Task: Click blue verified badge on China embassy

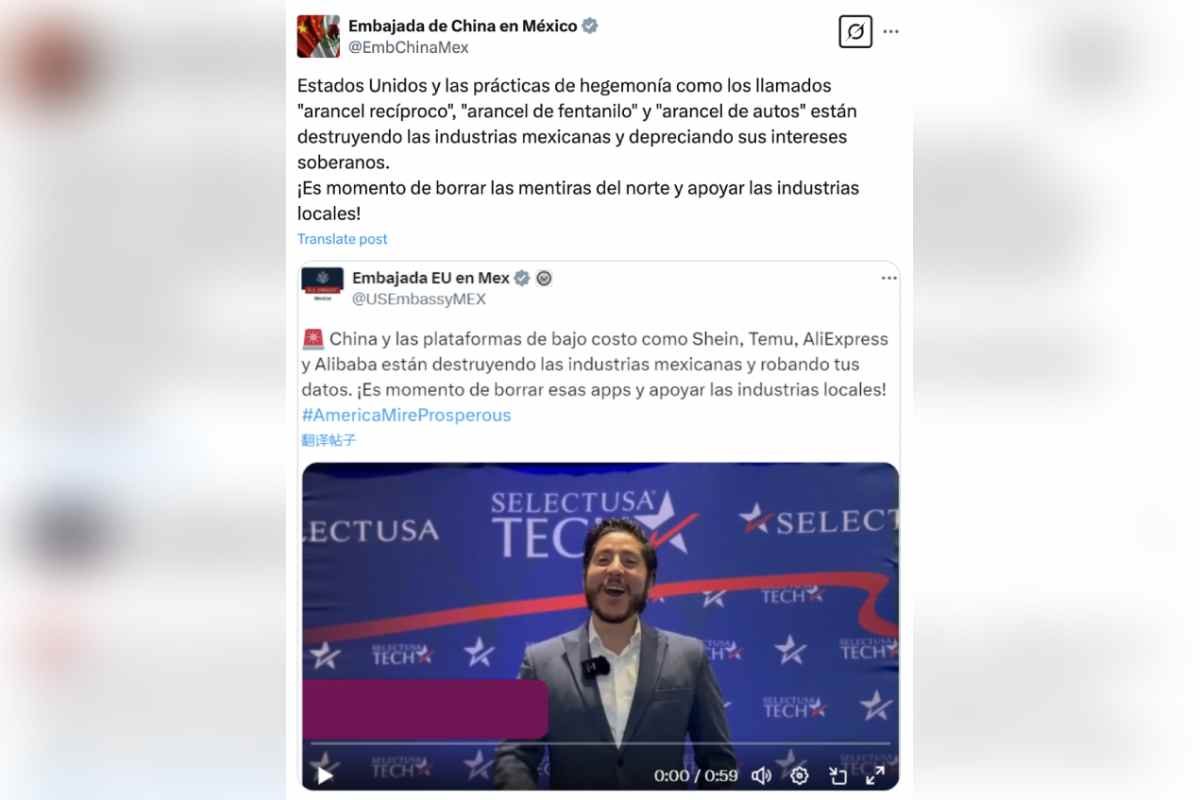Action: pyautogui.click(x=590, y=26)
